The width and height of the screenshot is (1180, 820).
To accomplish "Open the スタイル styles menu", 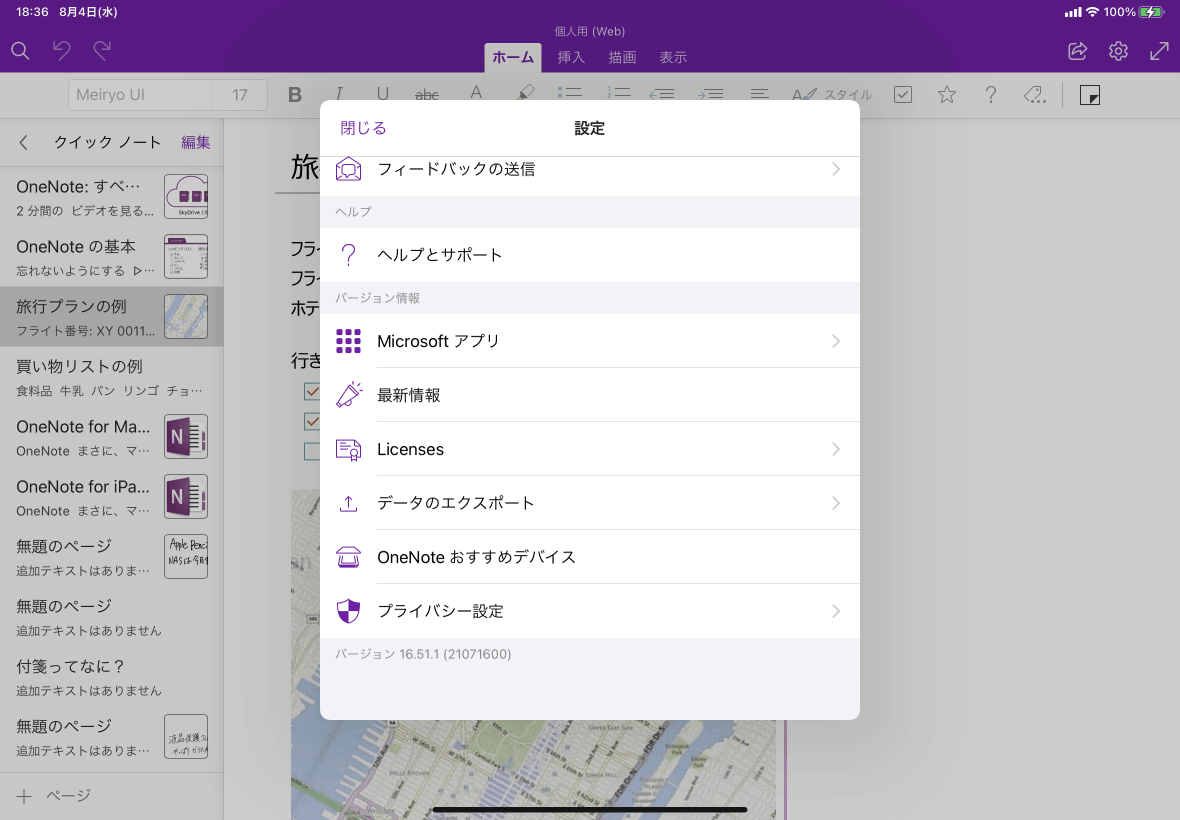I will tap(832, 94).
